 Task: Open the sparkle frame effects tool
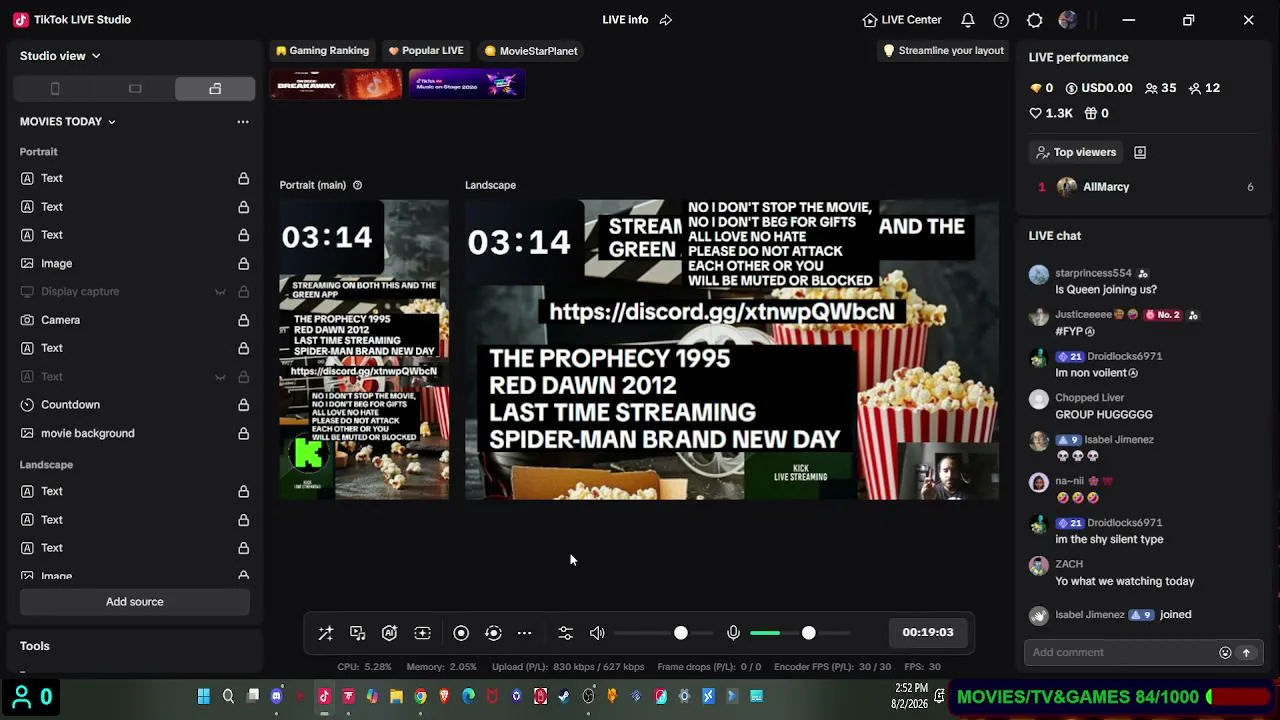[423, 633]
